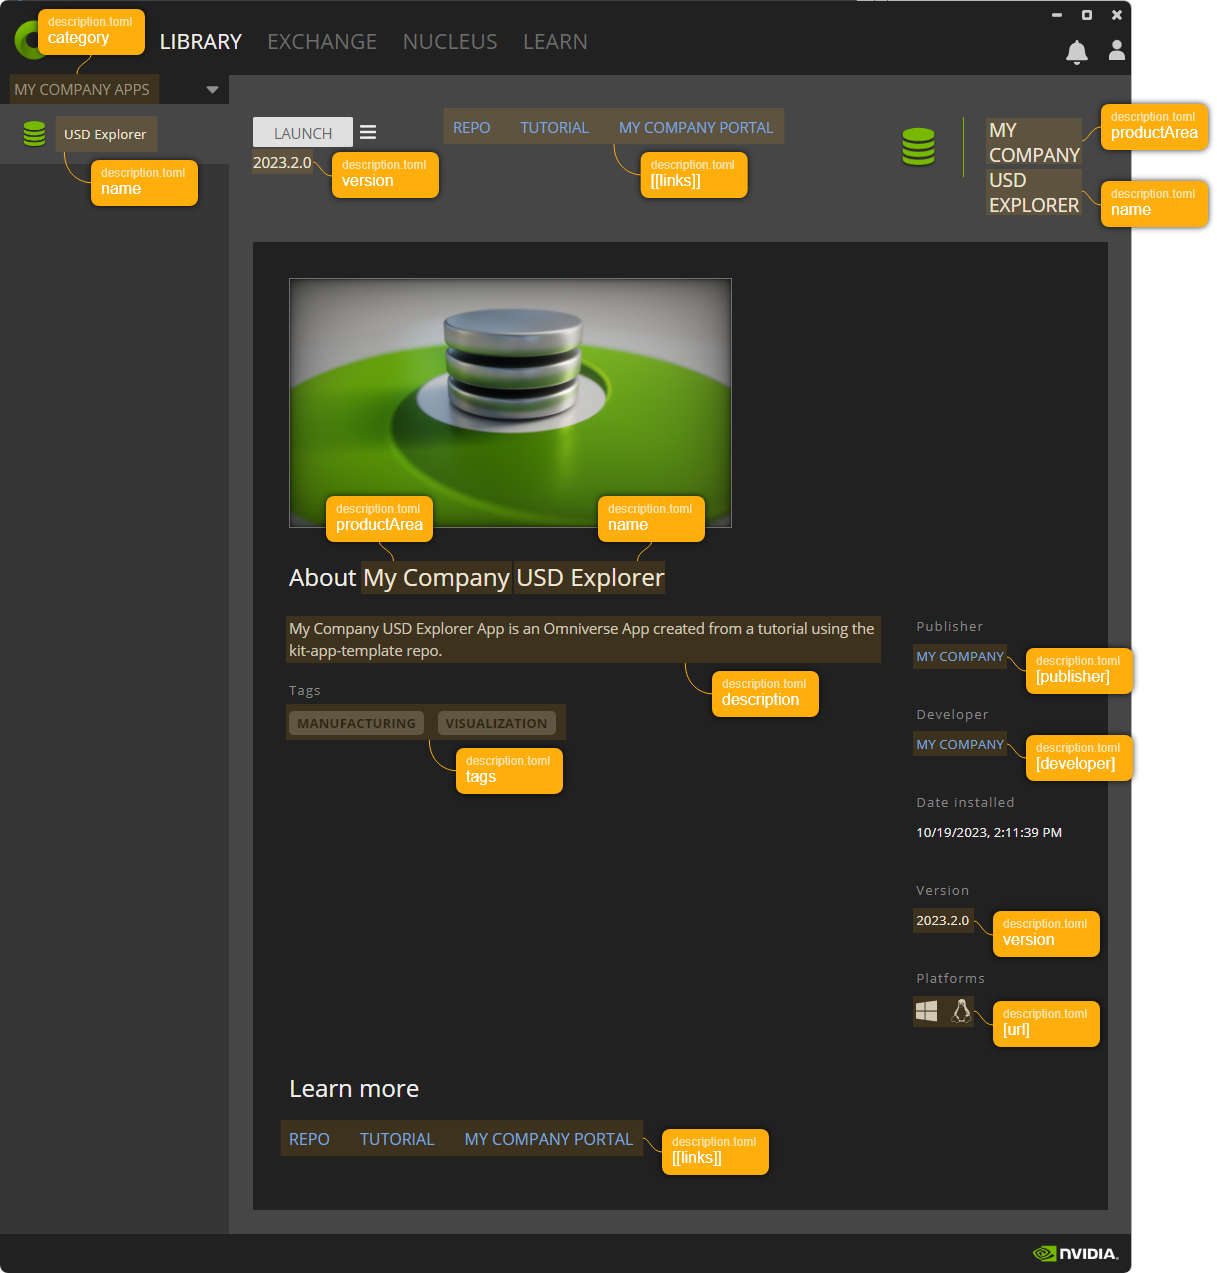
Task: Open the Tutorial link in top bar
Action: click(554, 128)
